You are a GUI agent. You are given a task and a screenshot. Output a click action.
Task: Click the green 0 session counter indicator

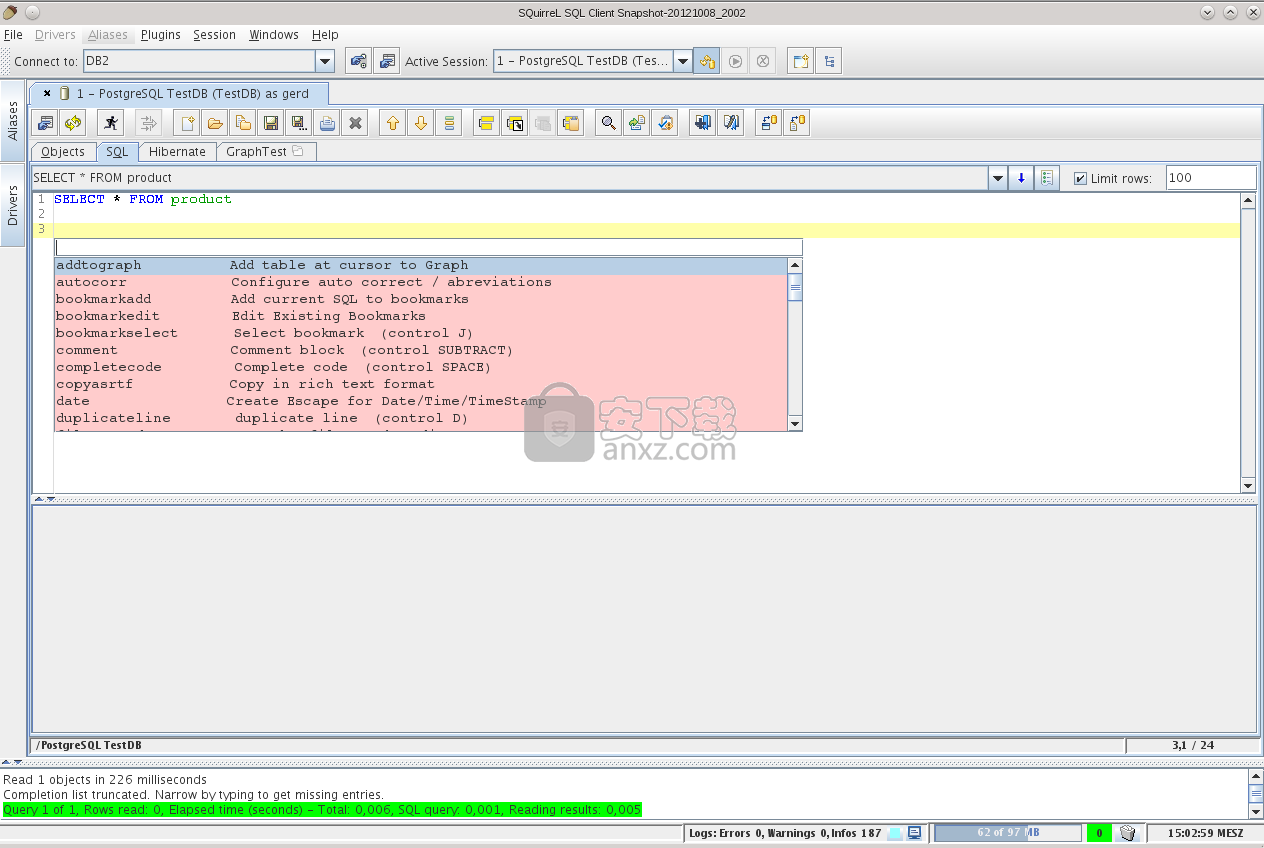(1099, 833)
